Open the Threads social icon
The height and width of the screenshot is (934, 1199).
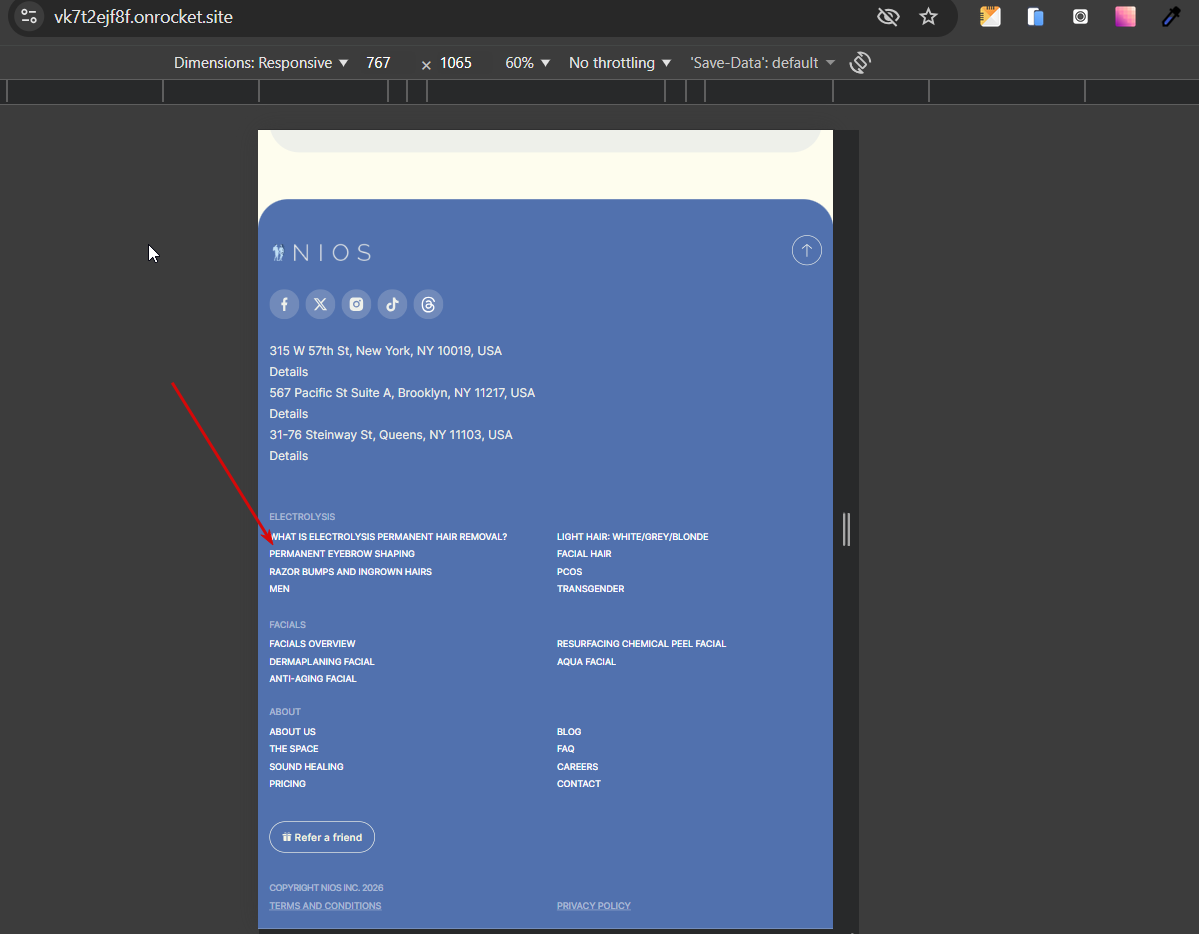[x=428, y=304]
